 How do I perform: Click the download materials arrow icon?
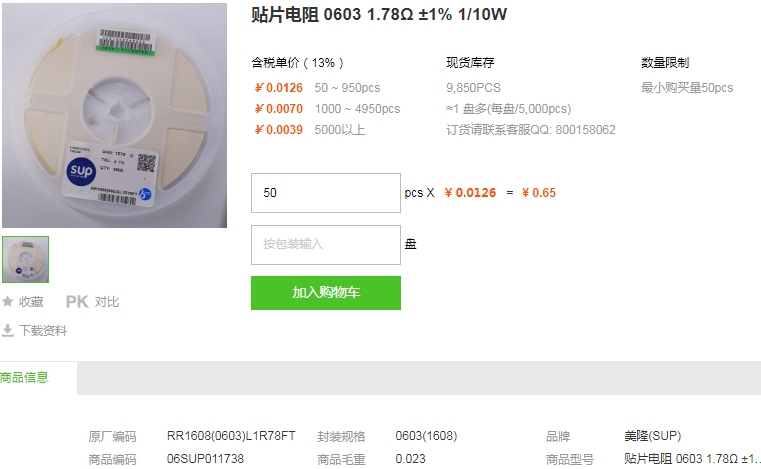8,331
